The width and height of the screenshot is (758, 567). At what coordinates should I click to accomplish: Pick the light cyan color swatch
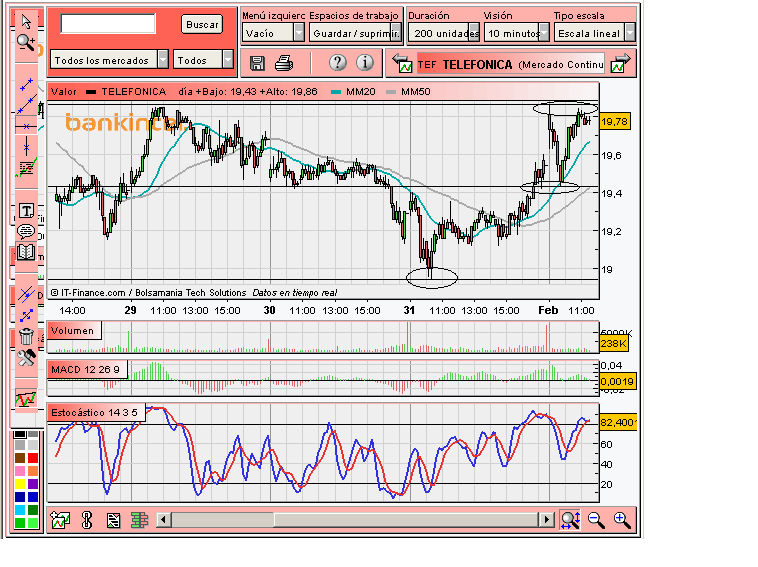[x=20, y=510]
